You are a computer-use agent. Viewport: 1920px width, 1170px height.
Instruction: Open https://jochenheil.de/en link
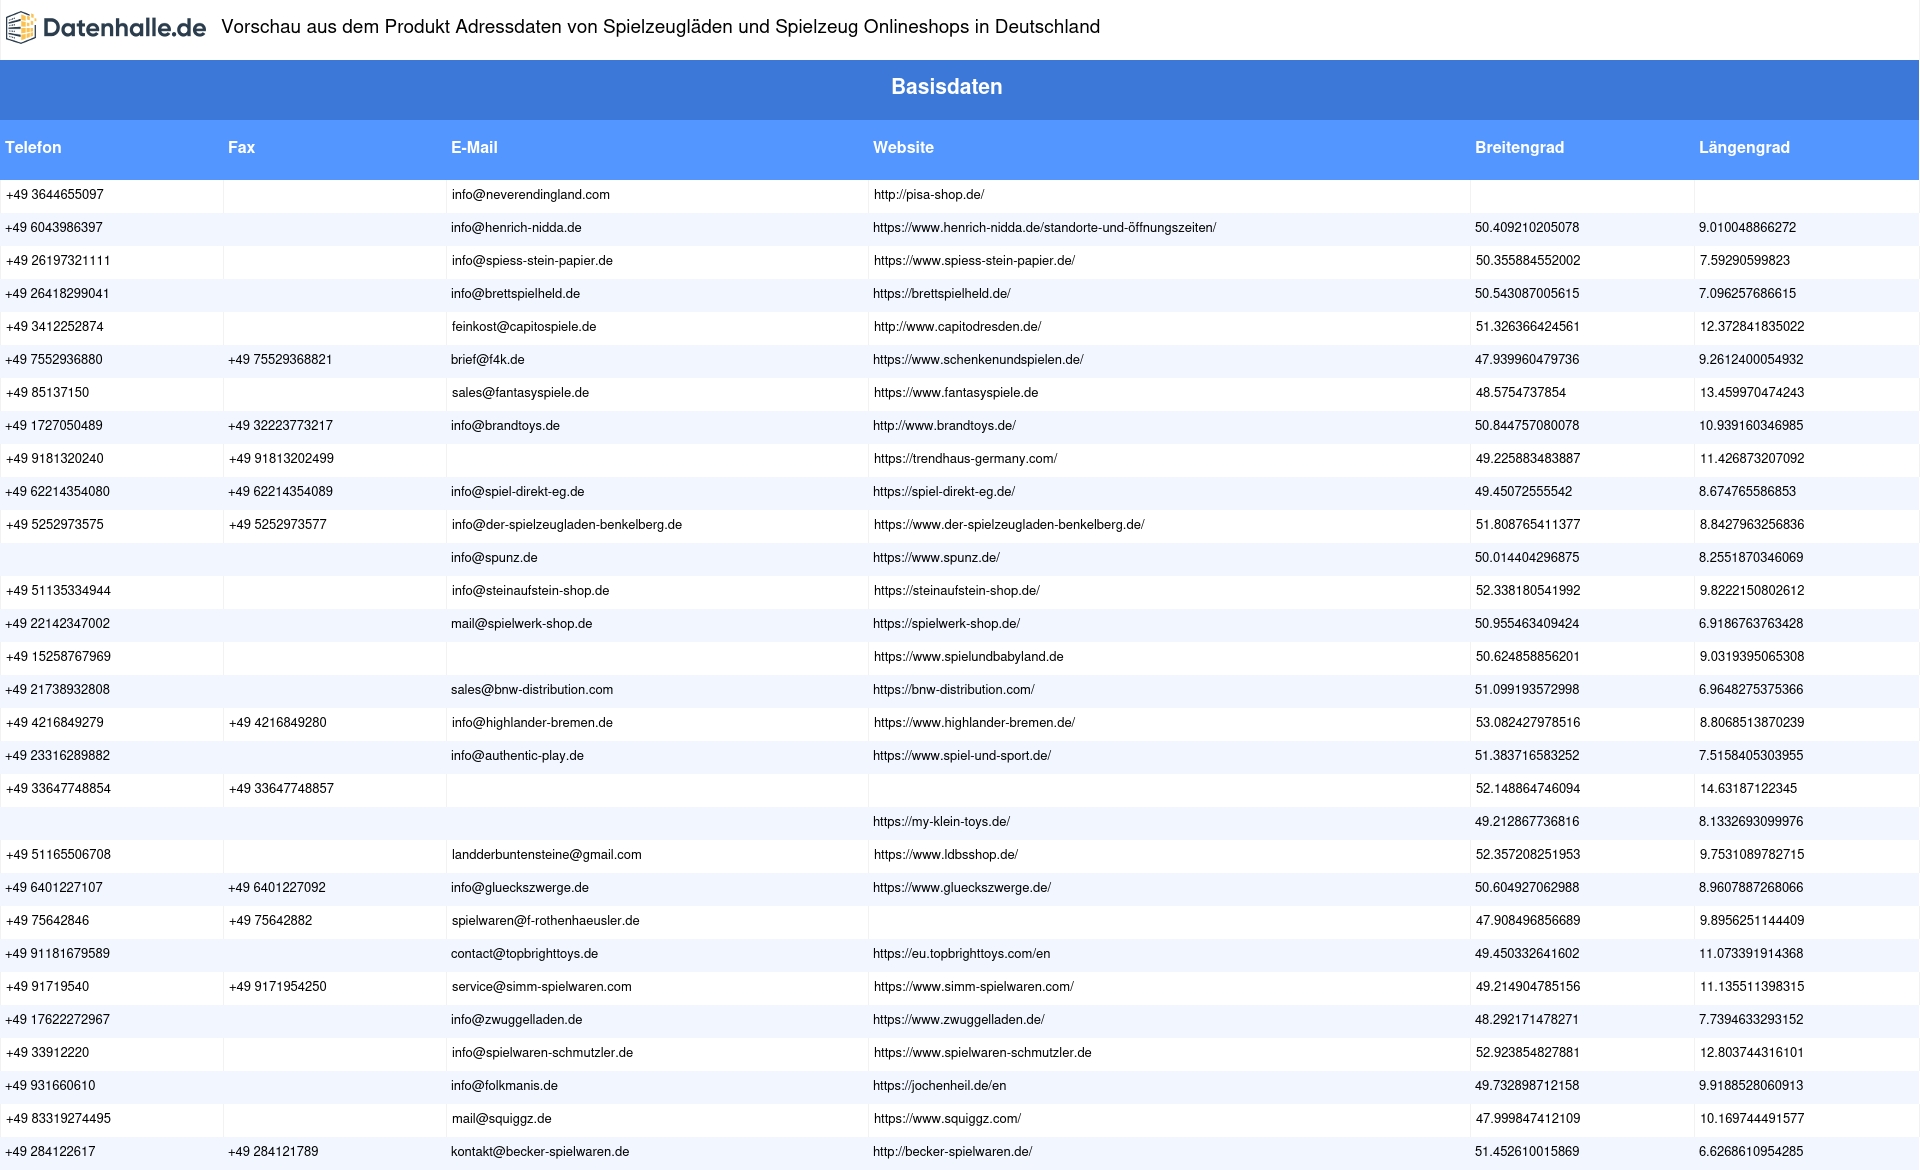939,1086
